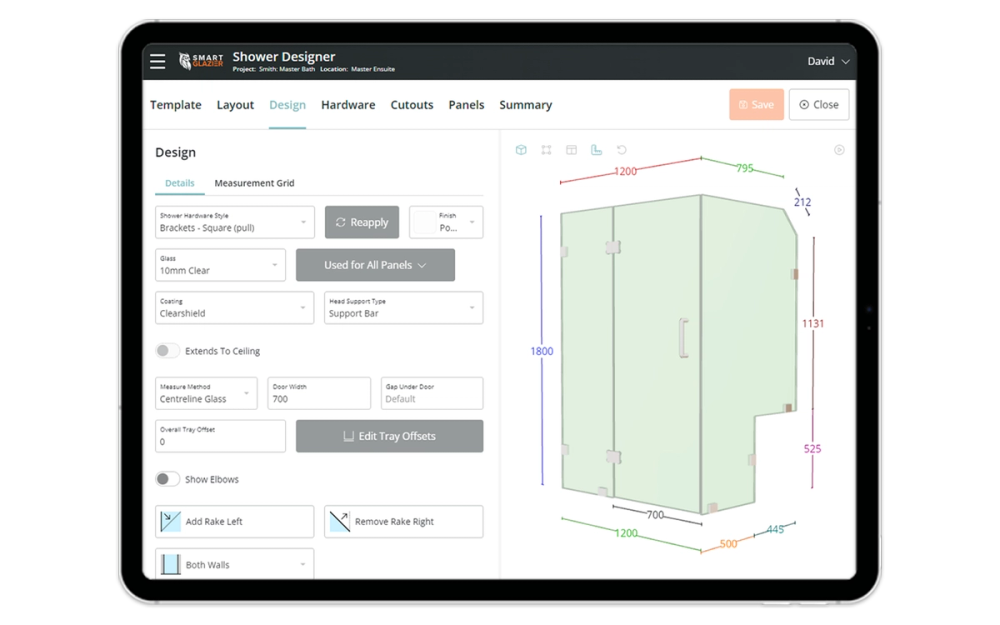The image size is (1000, 625).
Task: Click the expand icon right of the viewer
Action: pos(840,150)
